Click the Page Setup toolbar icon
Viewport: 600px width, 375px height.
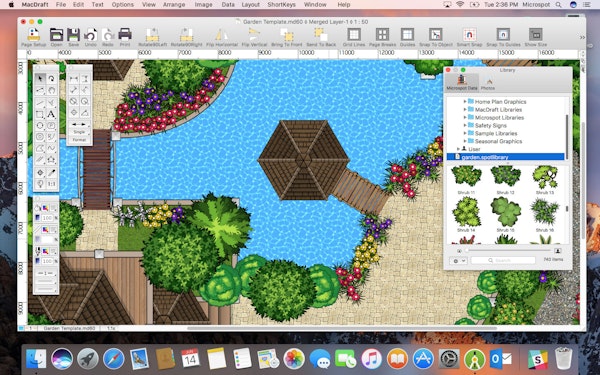[x=34, y=35]
